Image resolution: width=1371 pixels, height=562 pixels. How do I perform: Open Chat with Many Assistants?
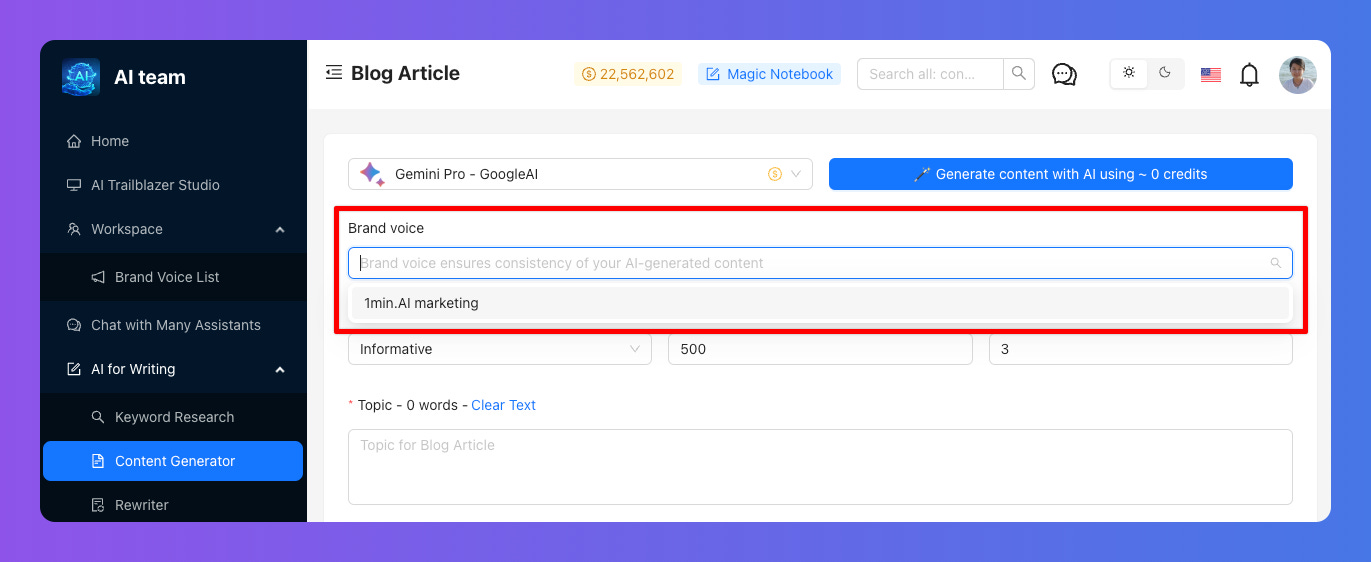(174, 325)
